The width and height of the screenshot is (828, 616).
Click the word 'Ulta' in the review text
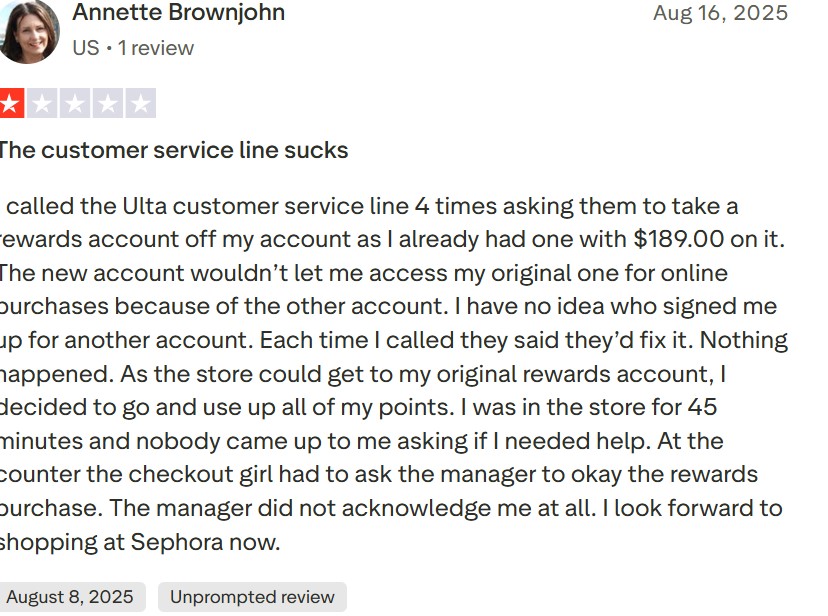click(144, 206)
